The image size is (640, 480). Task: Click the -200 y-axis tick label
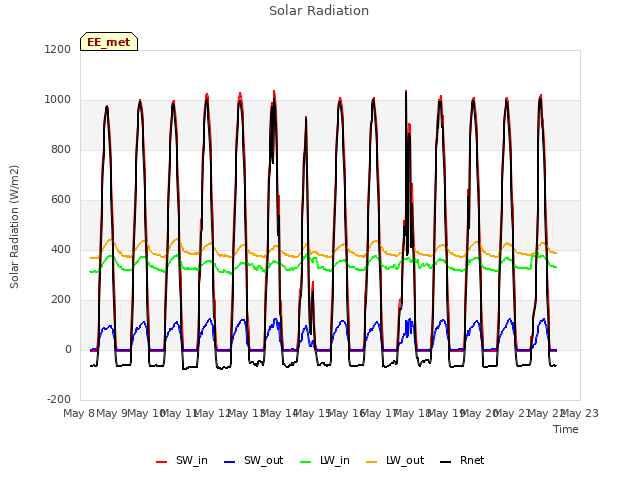click(x=59, y=400)
